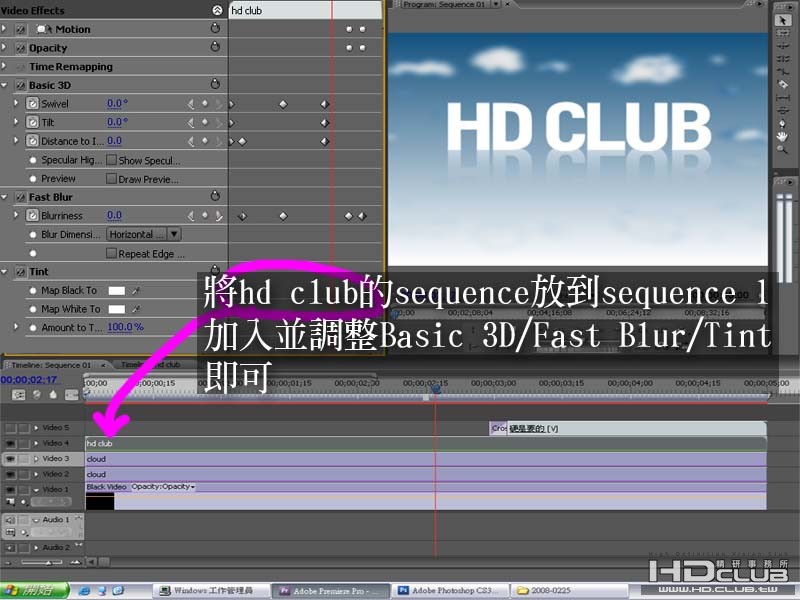Switch to Adobe Photoshop CS3 taskbar button
Image resolution: width=800 pixels, height=600 pixels.
[451, 591]
